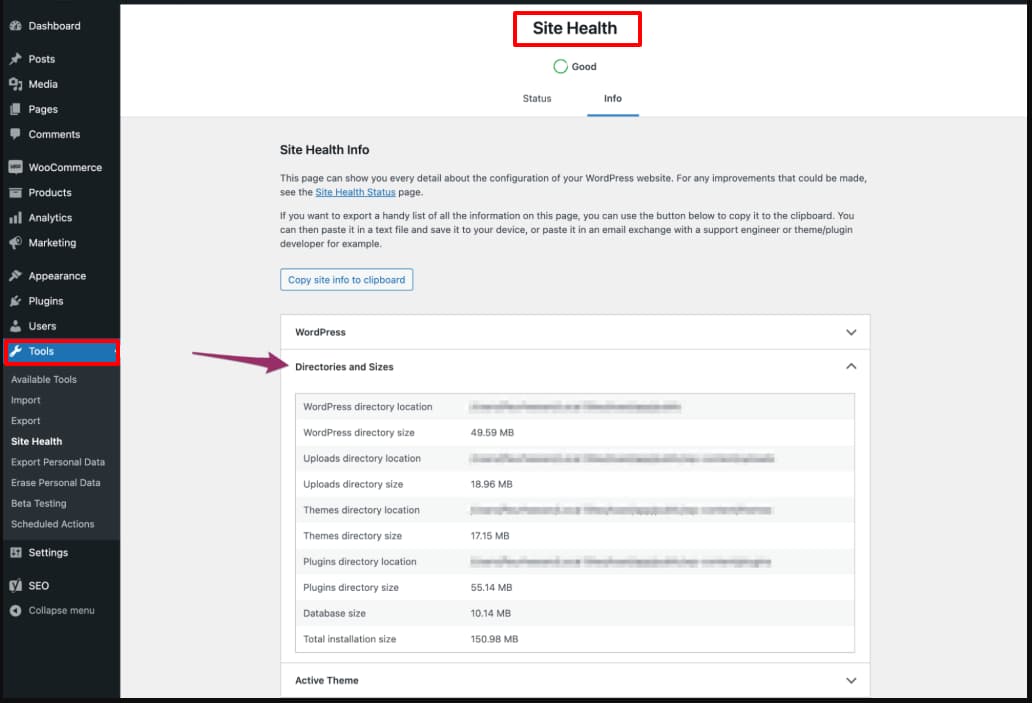Open WooCommerce menu label
The image size is (1032, 703).
(x=65, y=167)
